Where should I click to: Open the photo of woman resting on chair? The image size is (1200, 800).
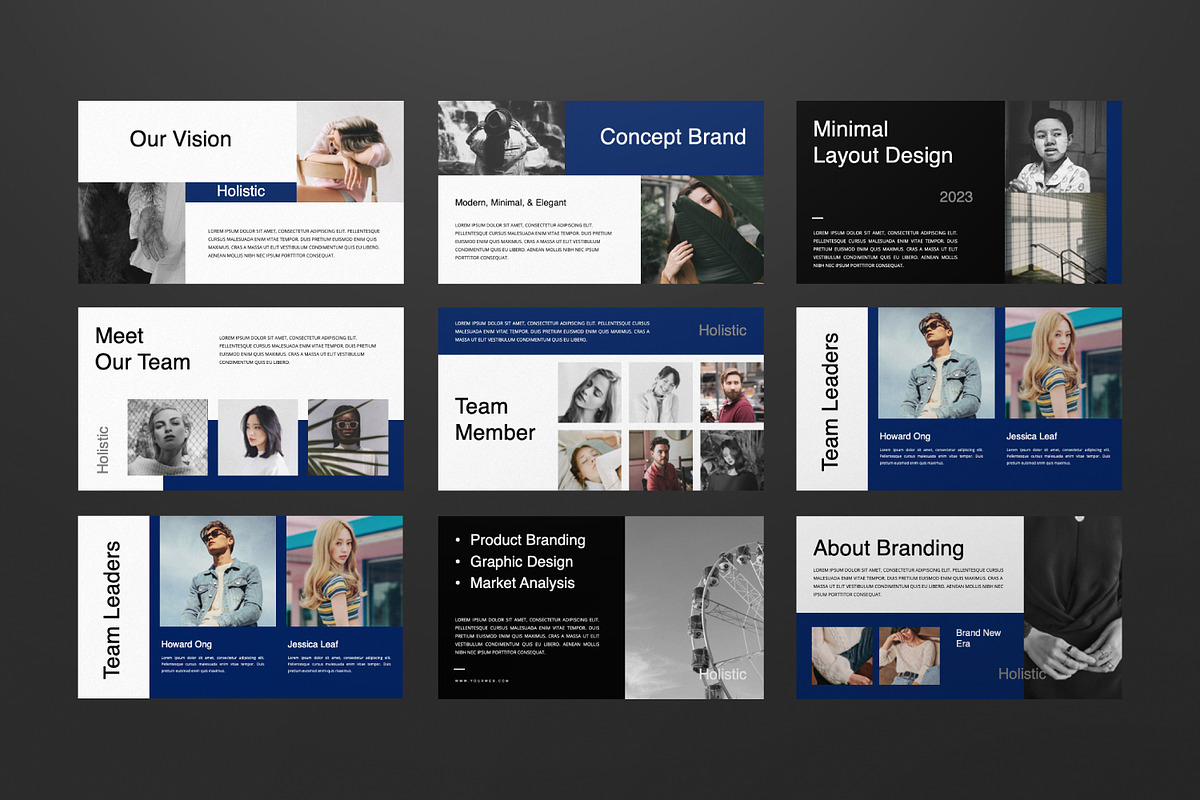point(350,151)
